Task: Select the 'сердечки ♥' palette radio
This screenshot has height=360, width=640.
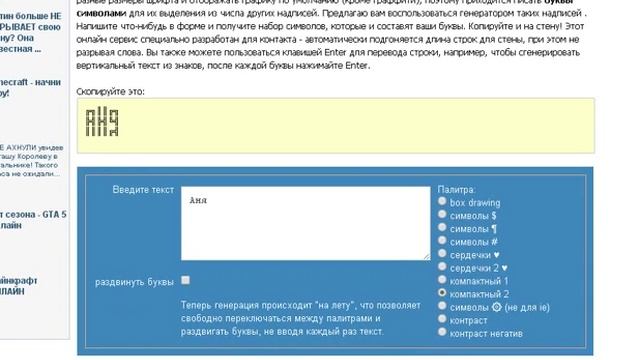Action: point(442,253)
